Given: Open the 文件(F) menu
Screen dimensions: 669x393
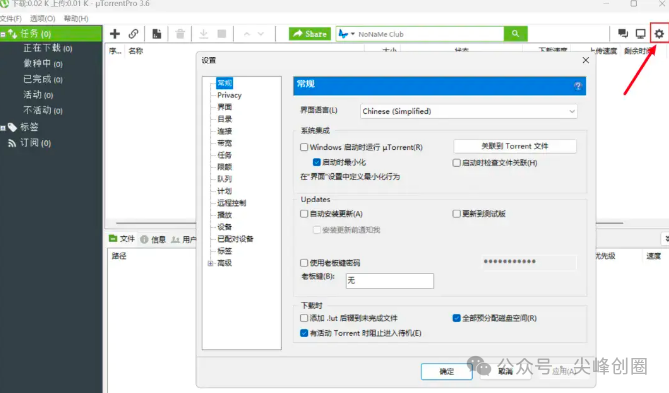Looking at the screenshot, I should pos(11,19).
